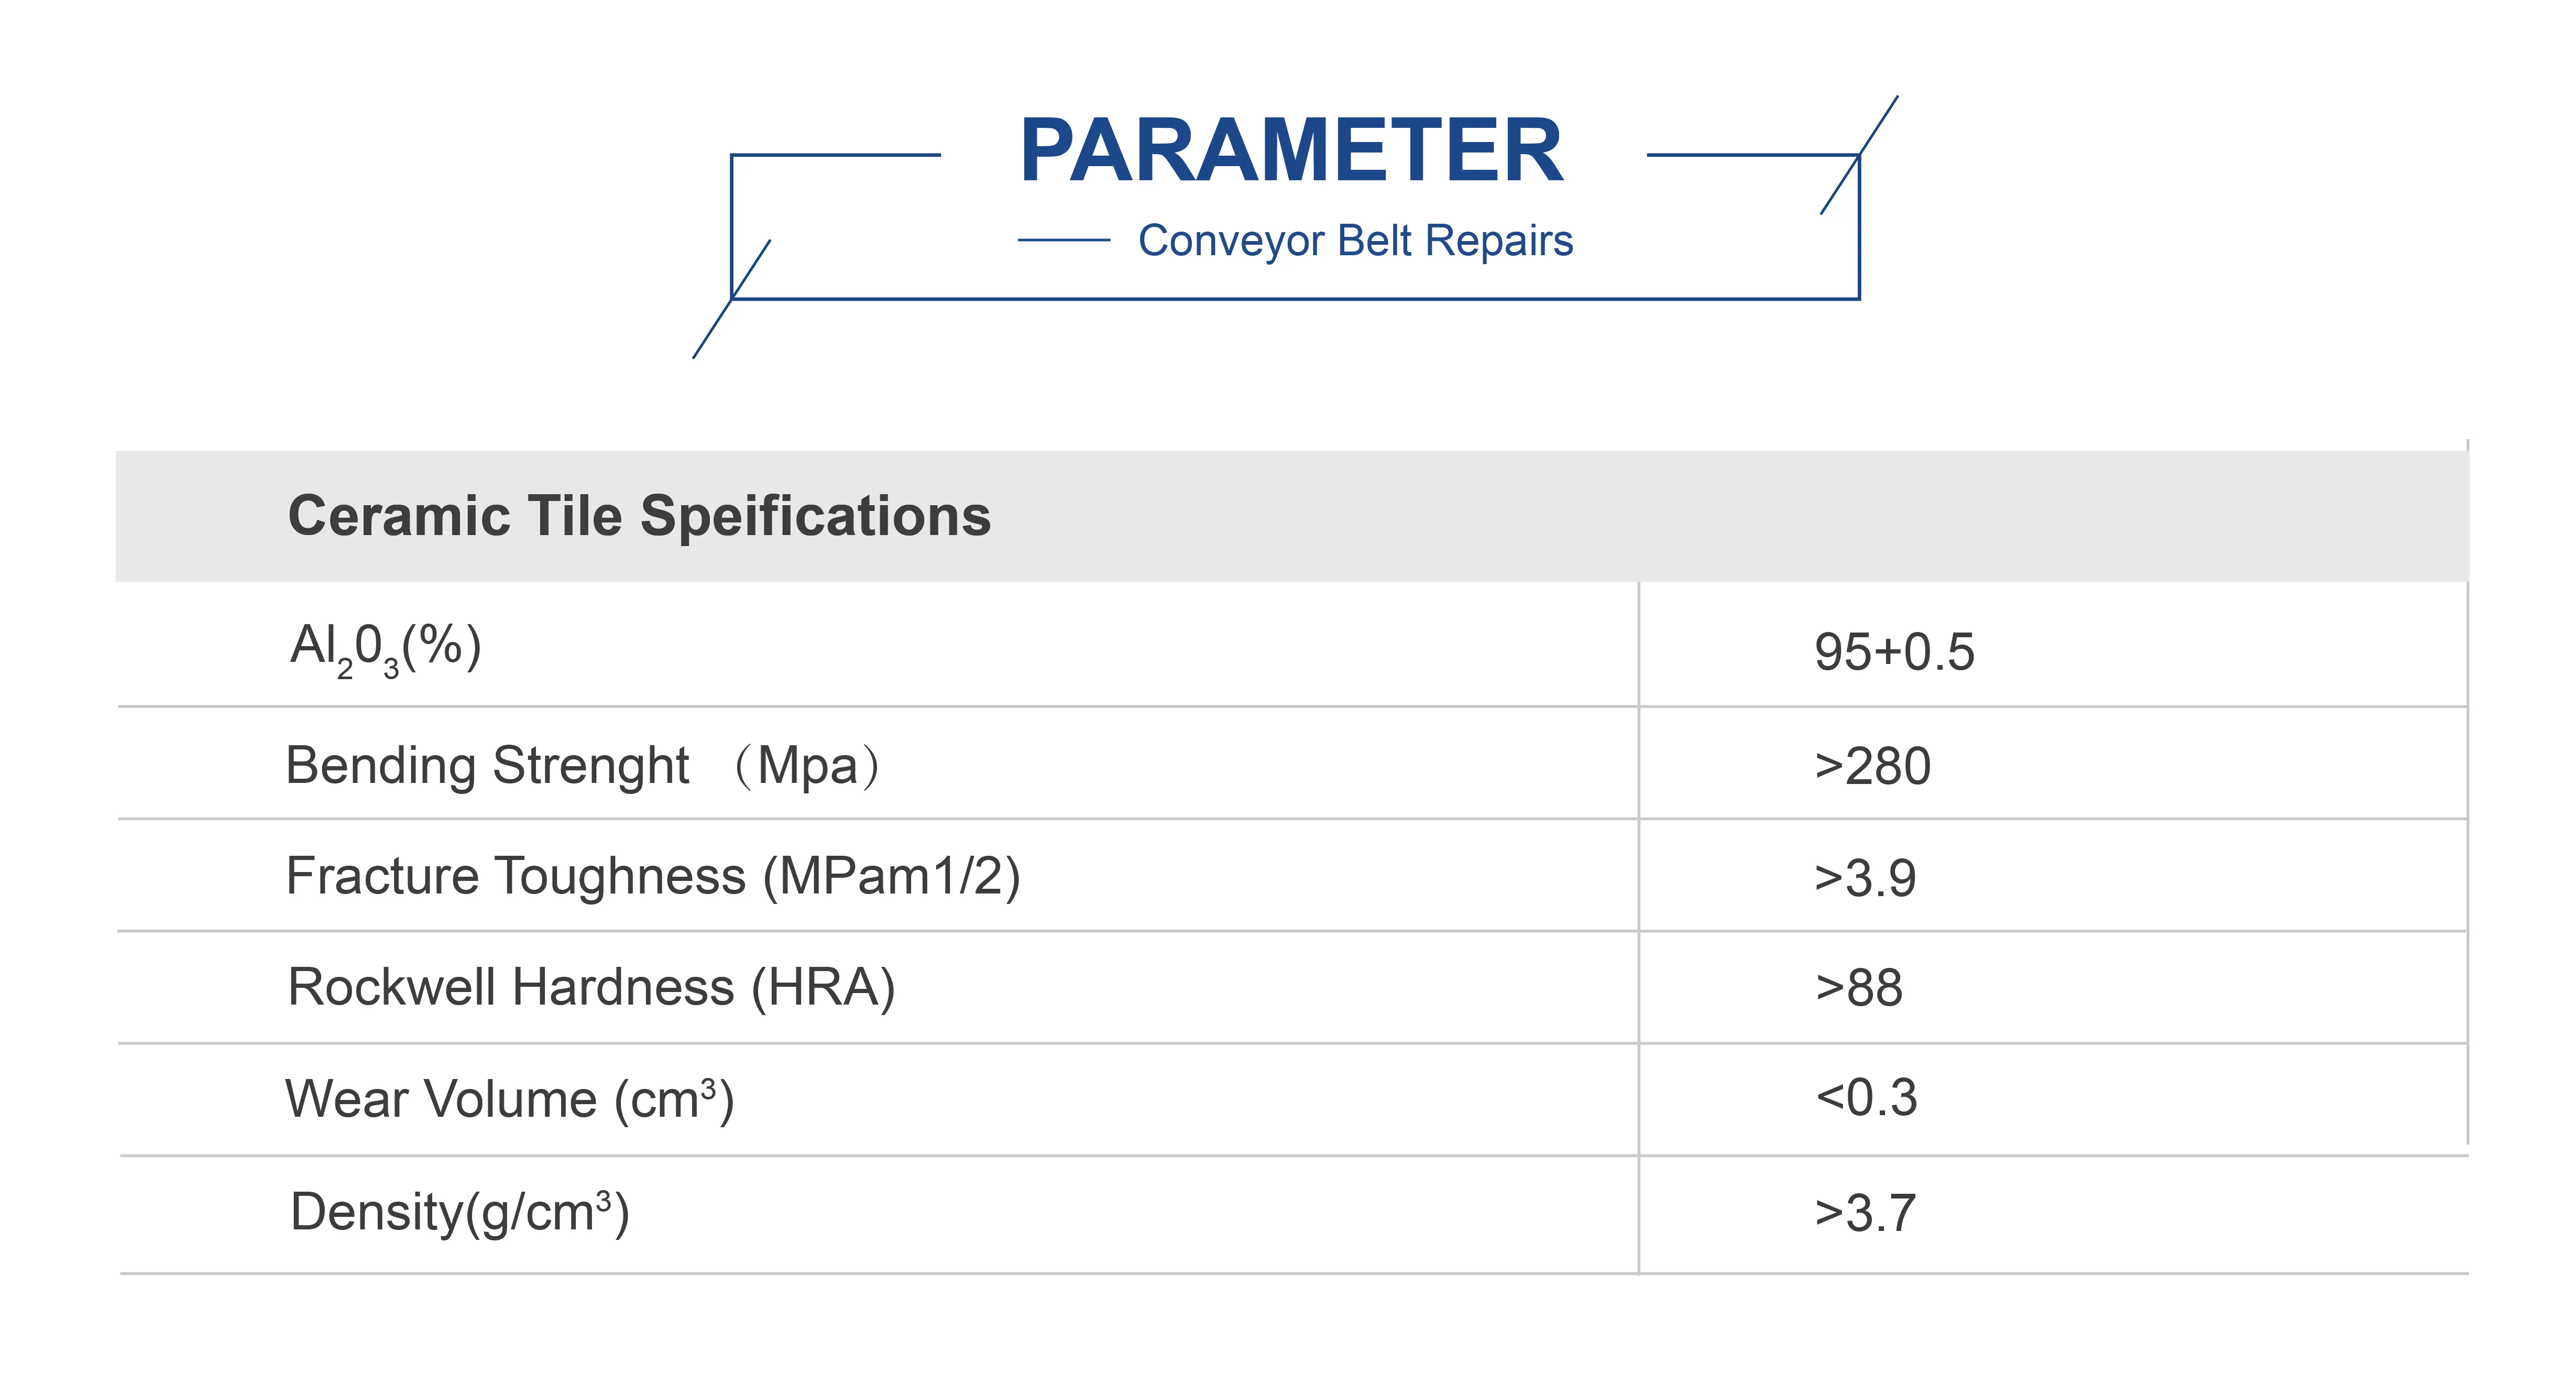Select the Density(g/cm³) label
The width and height of the screenshot is (2576, 1373).
point(460,1212)
